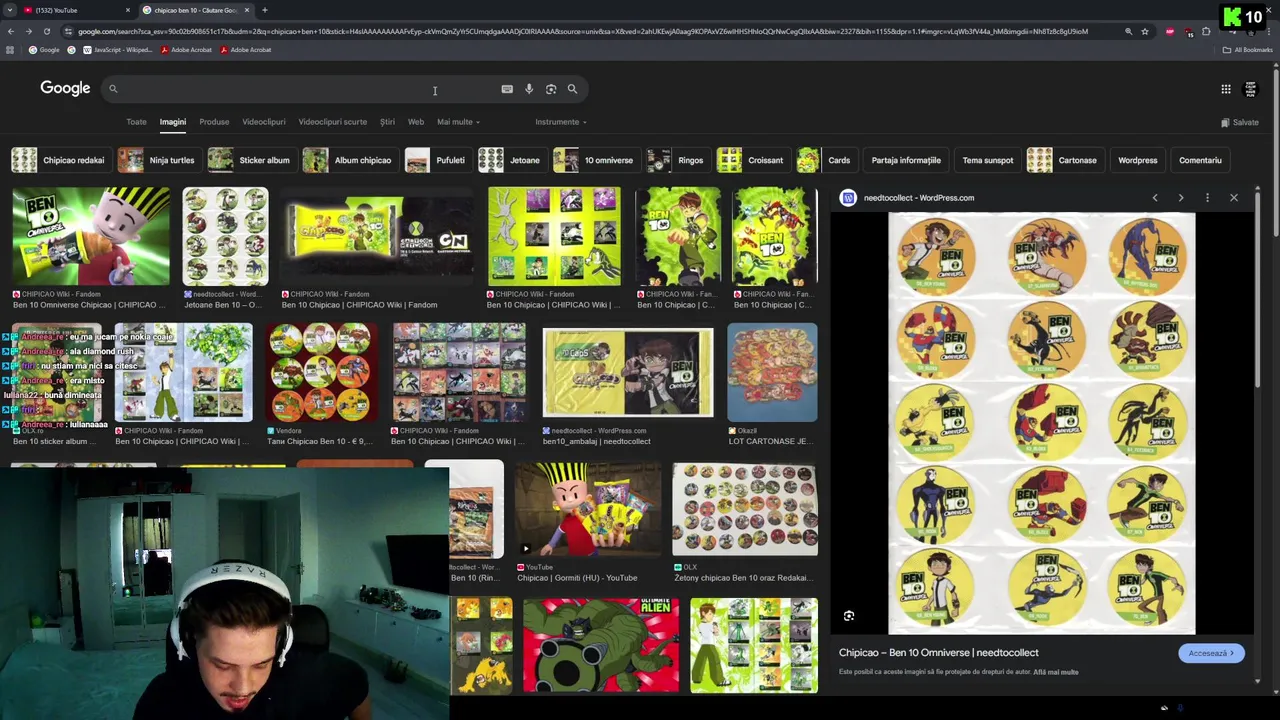Open the JavaScript Wikipedia bookmark
This screenshot has width=1280, height=720.
point(116,49)
